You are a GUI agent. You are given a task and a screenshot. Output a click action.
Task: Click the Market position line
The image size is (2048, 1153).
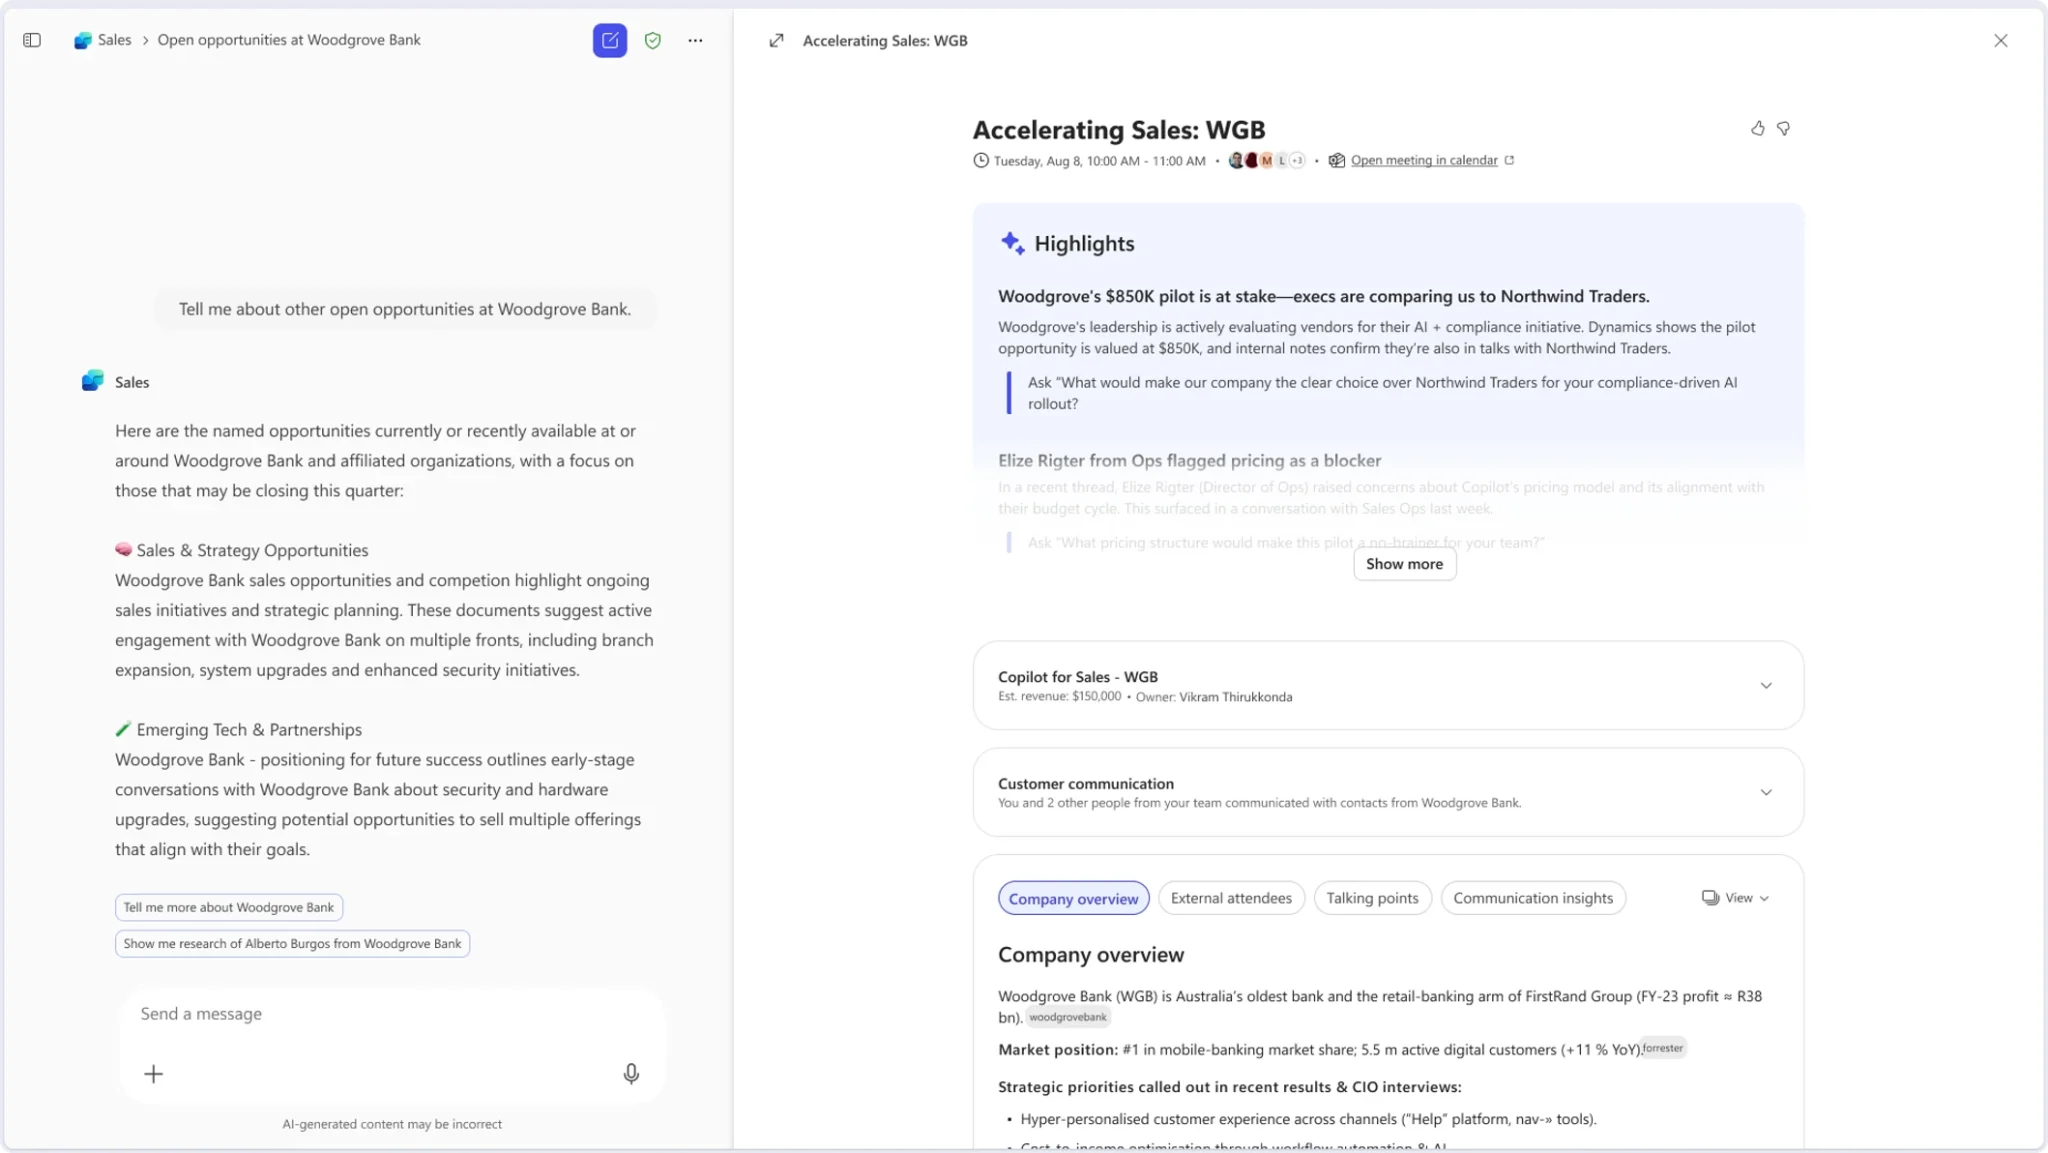[x=1319, y=1049]
